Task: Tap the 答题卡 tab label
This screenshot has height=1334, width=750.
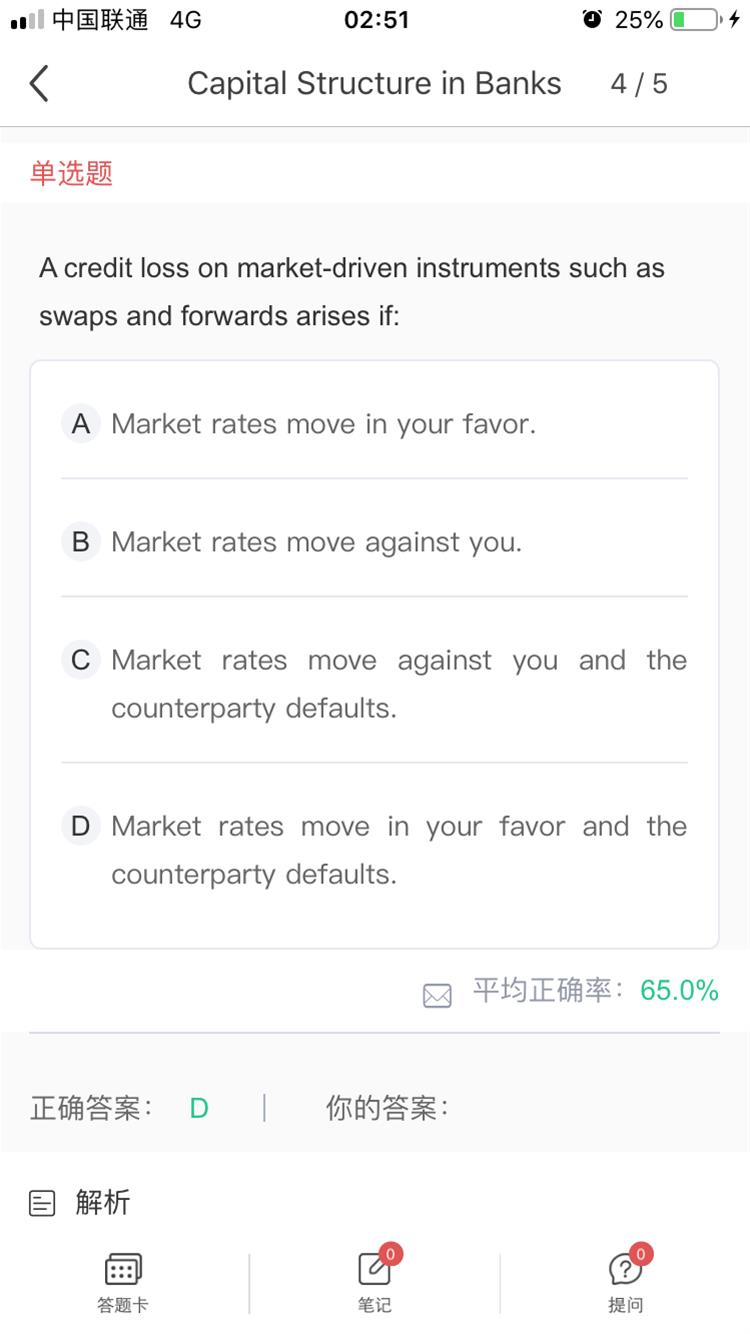Action: coord(123,1305)
